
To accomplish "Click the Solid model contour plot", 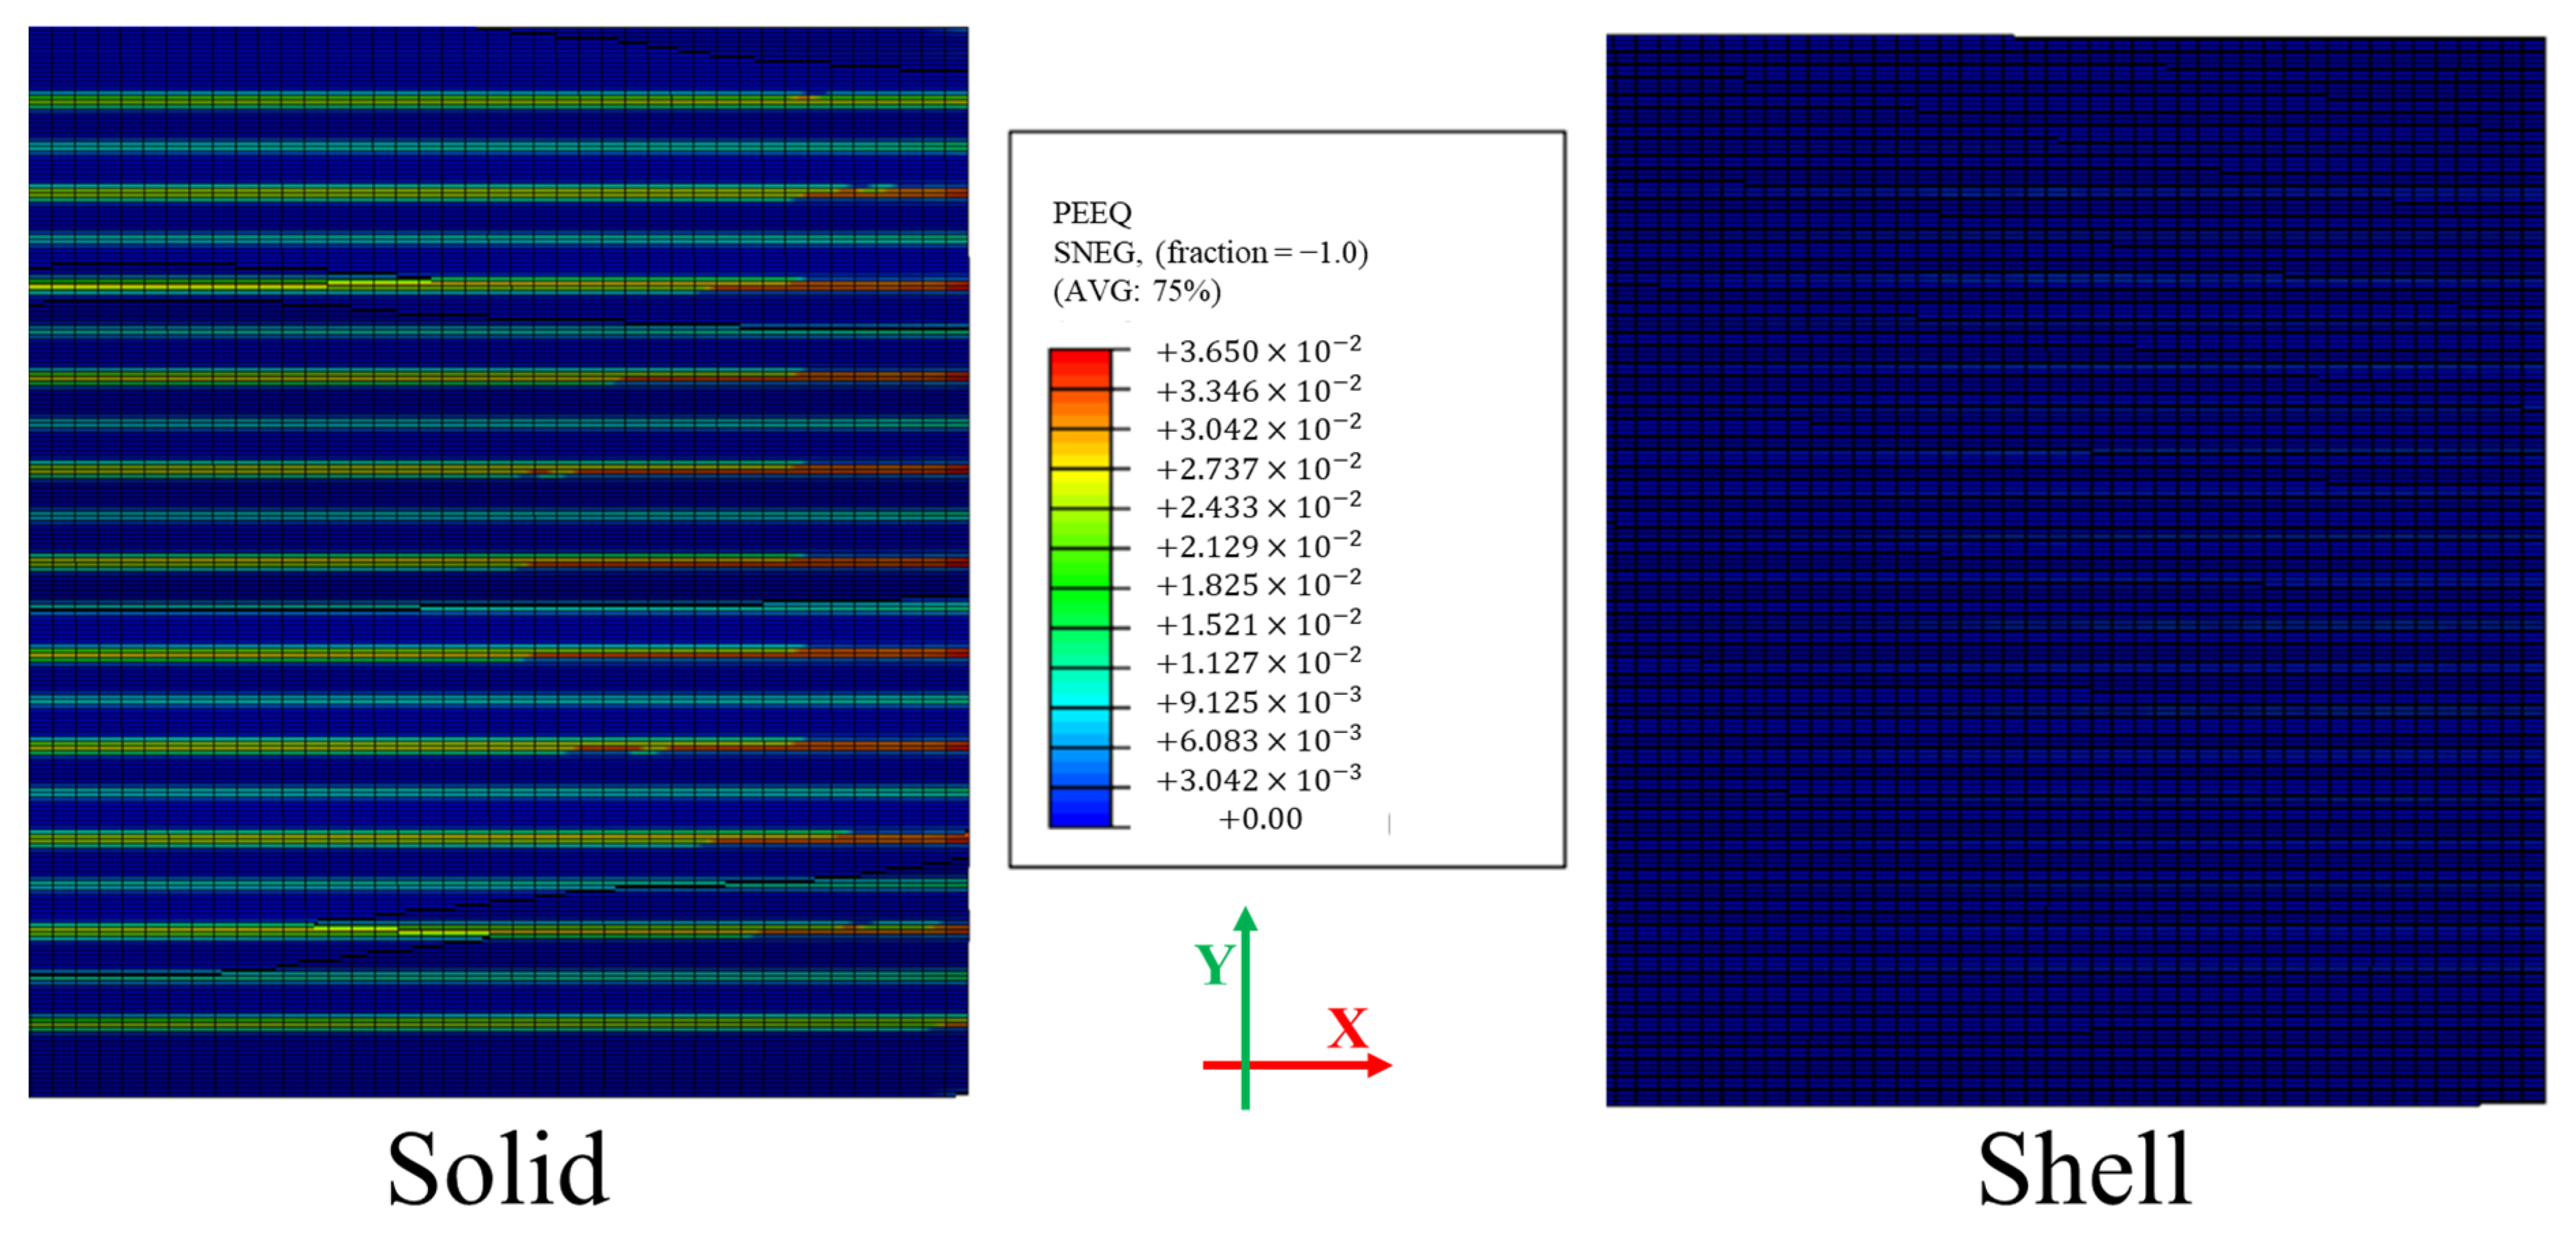I will tap(498, 562).
